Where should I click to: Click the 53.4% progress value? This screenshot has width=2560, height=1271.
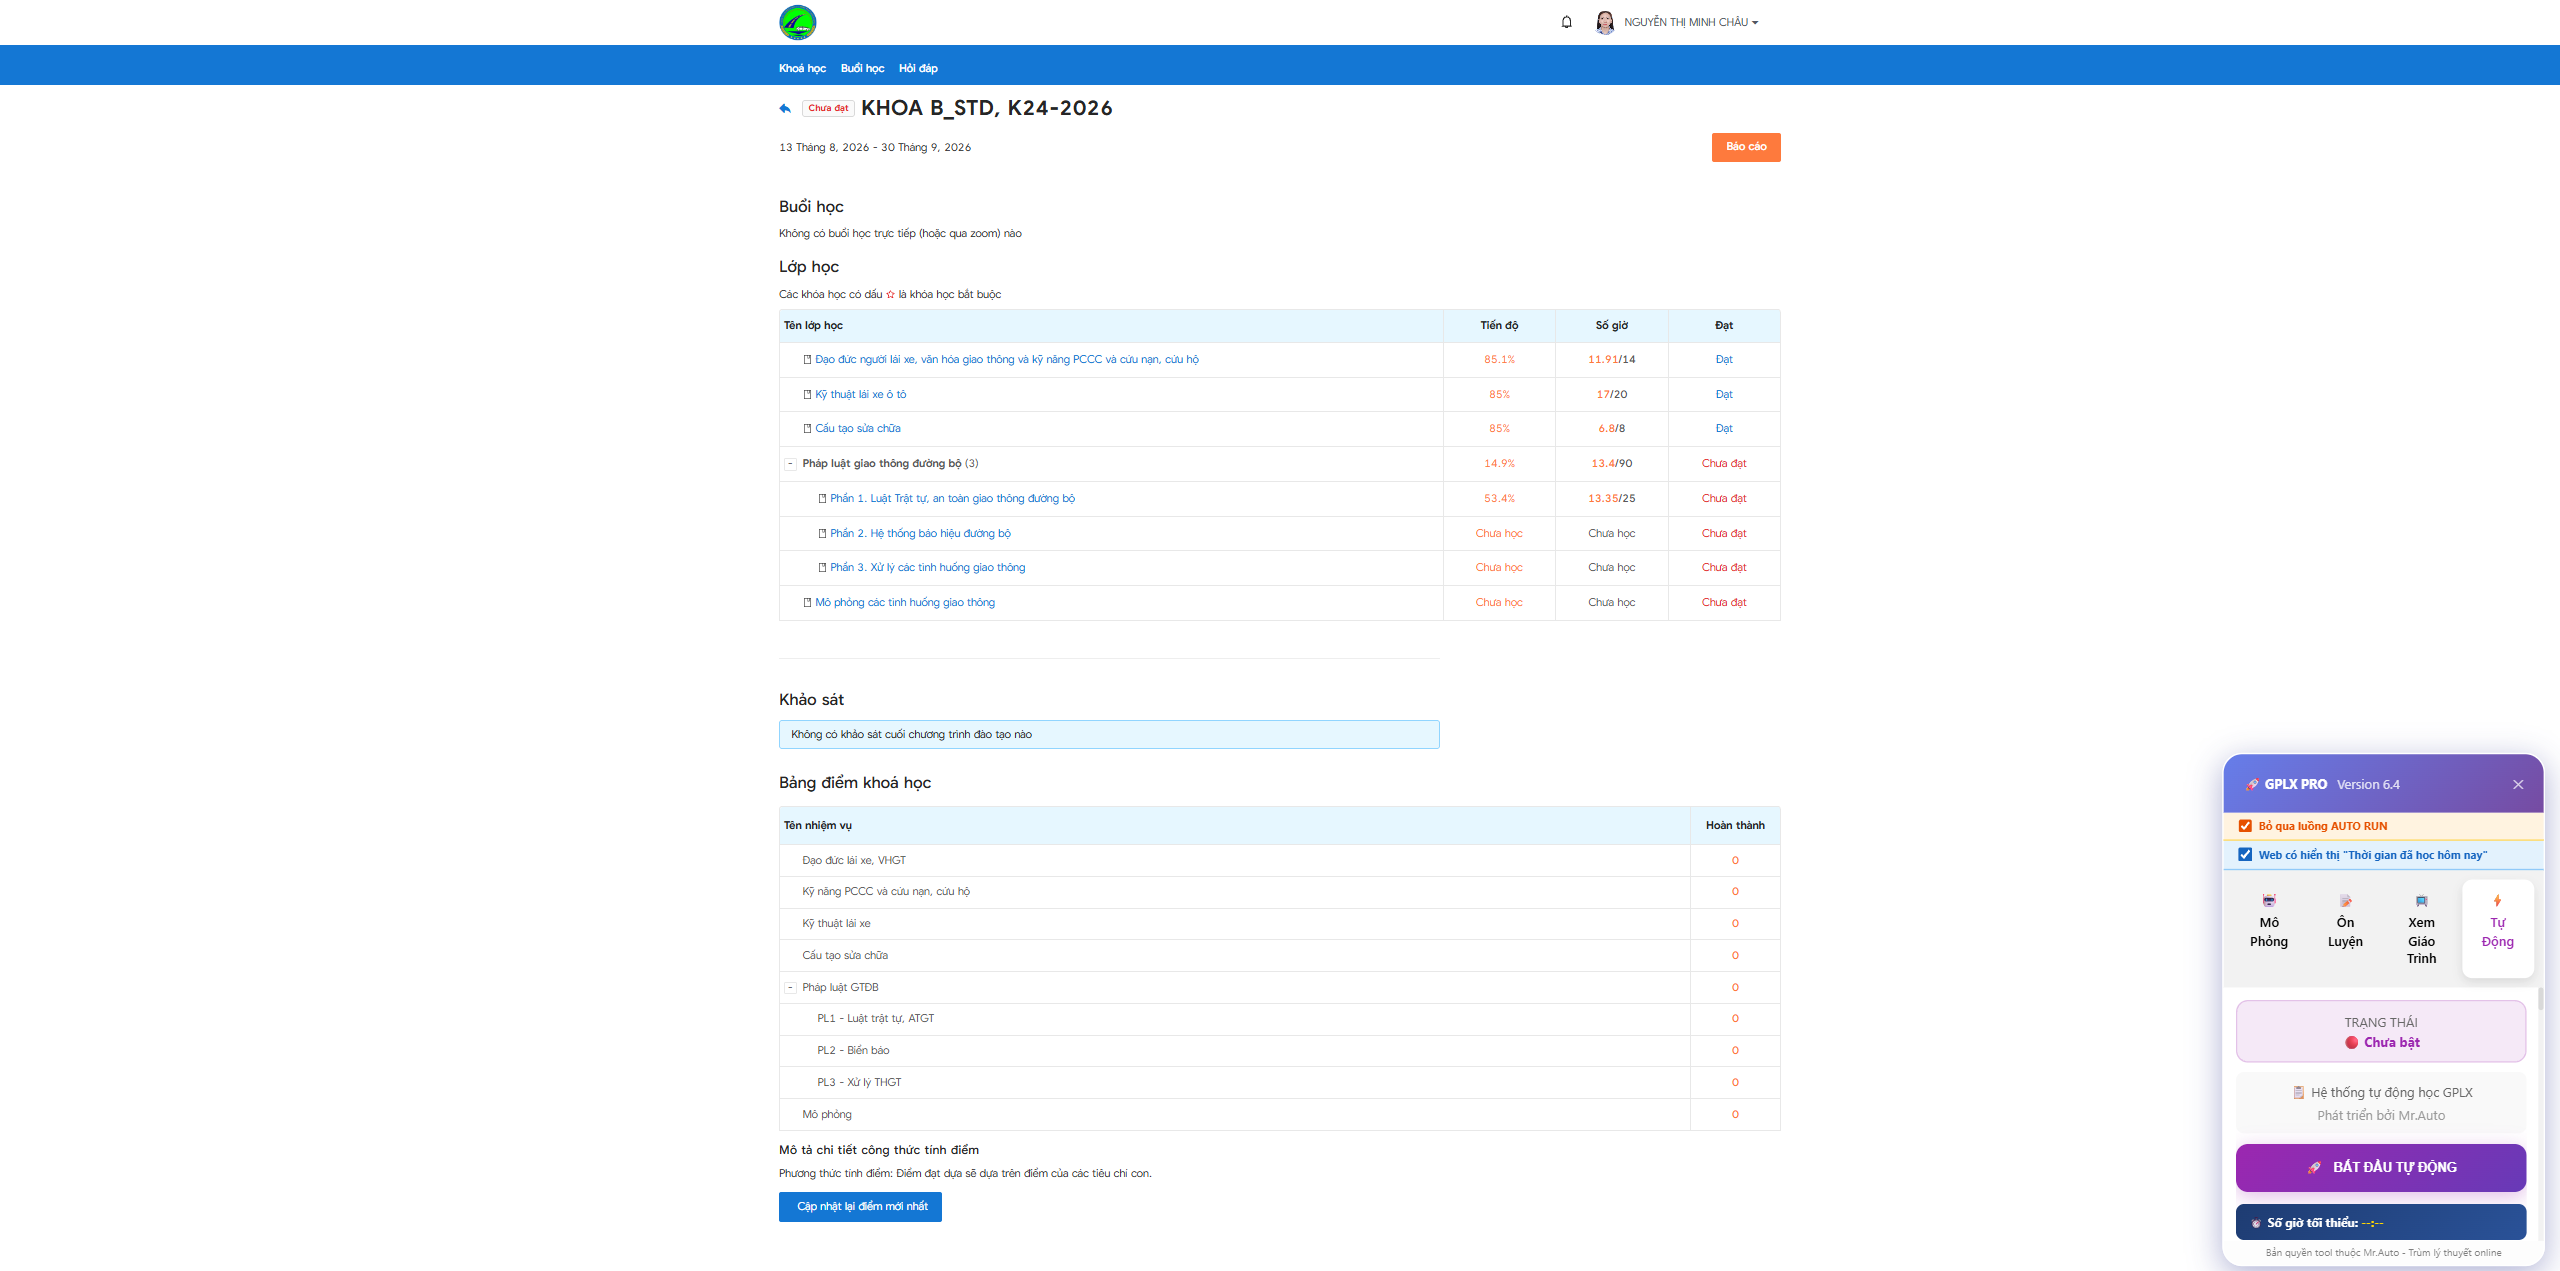[x=1499, y=498]
